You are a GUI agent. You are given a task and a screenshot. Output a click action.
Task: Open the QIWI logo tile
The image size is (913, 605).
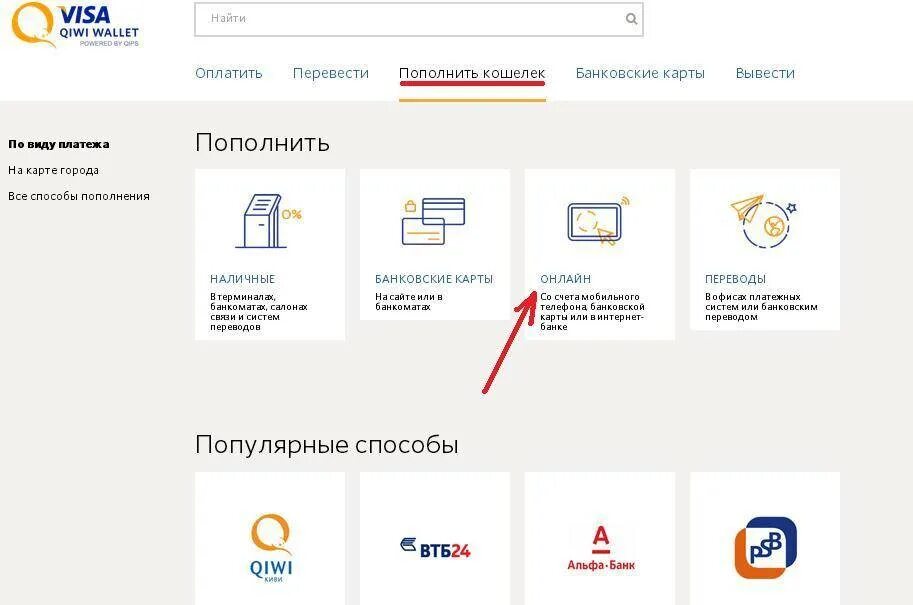tap(270, 538)
